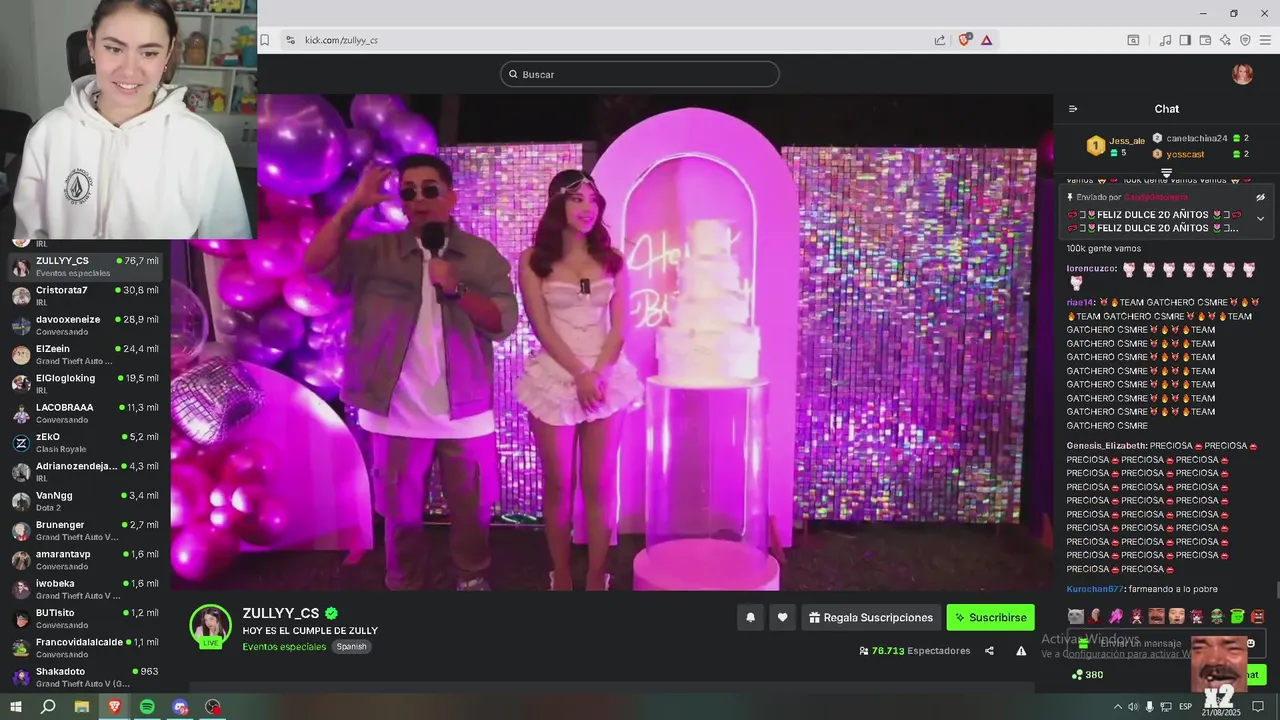Open zEkO Clash Royale channel

tap(85, 442)
